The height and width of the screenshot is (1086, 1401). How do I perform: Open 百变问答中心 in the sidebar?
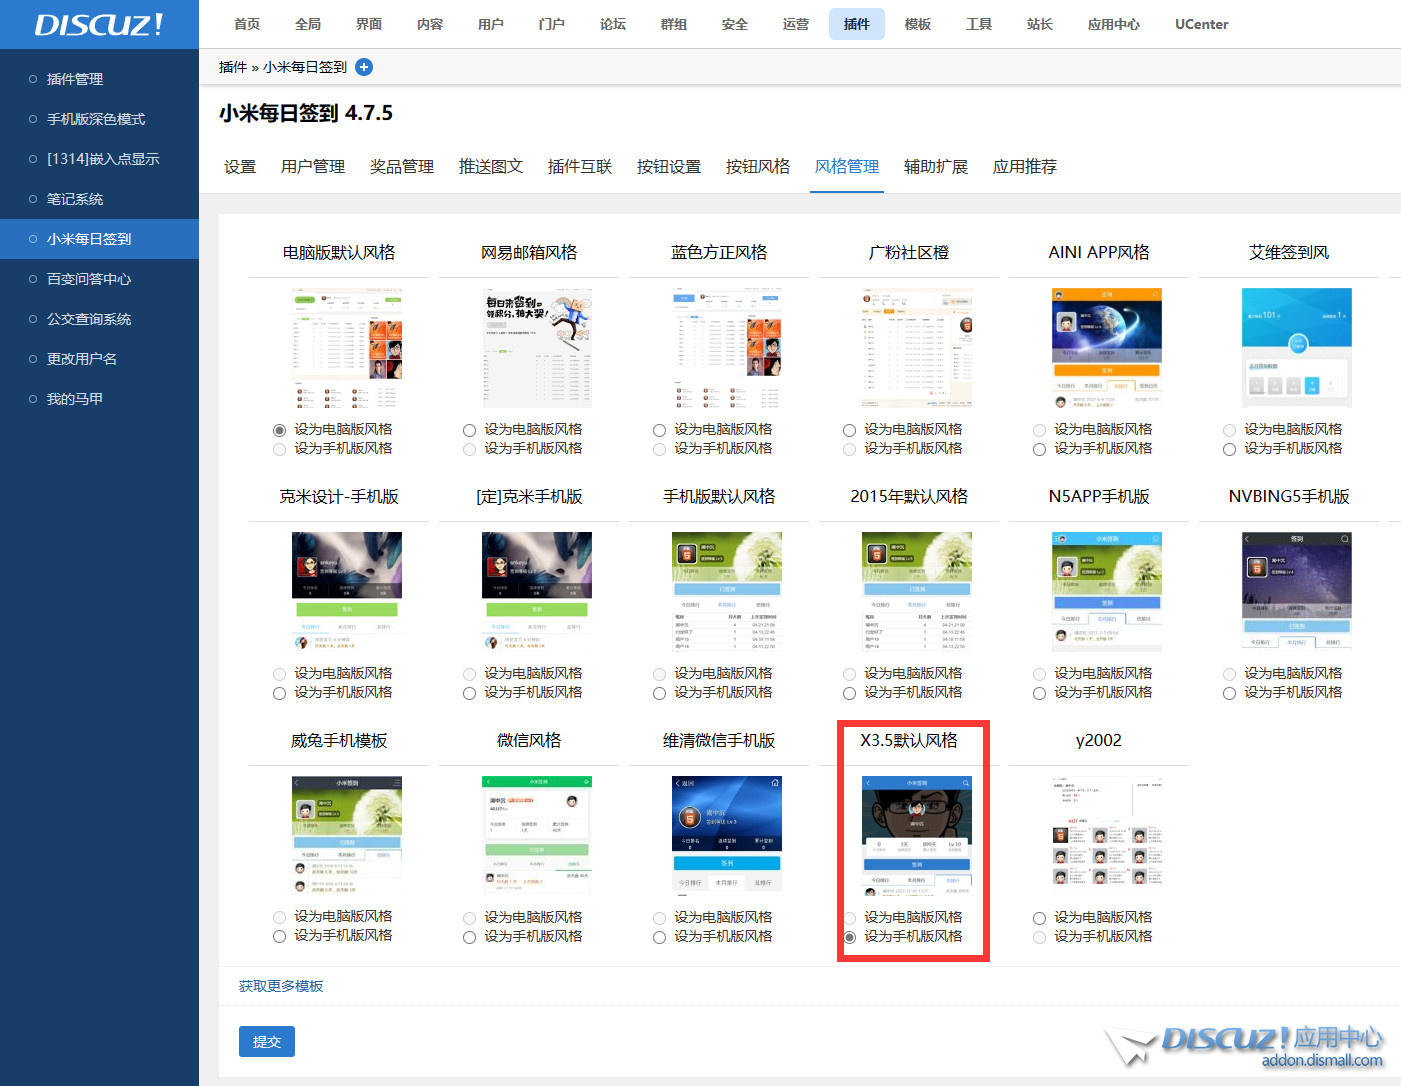99,279
